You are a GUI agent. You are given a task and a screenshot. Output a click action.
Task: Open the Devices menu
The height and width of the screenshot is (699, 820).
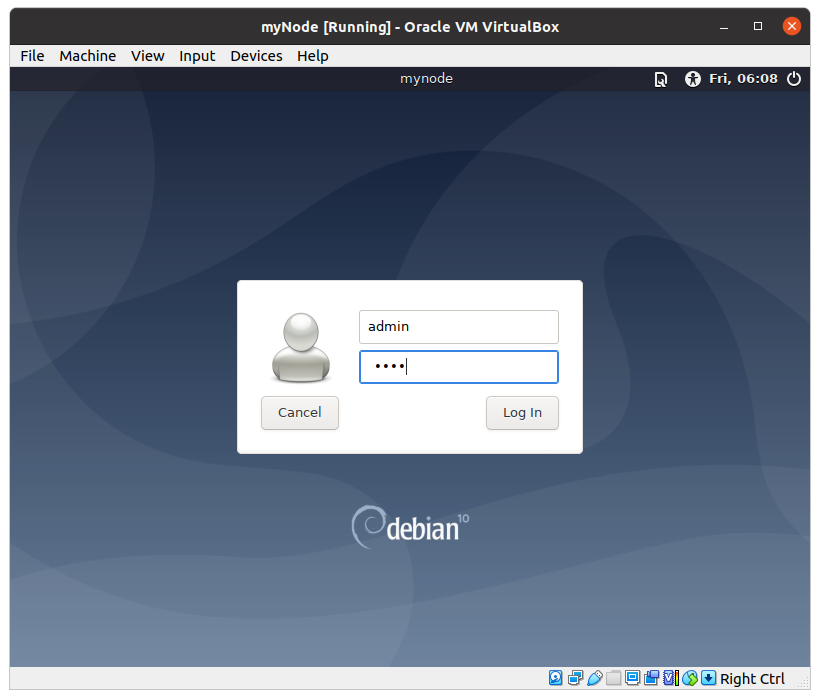pyautogui.click(x=256, y=56)
